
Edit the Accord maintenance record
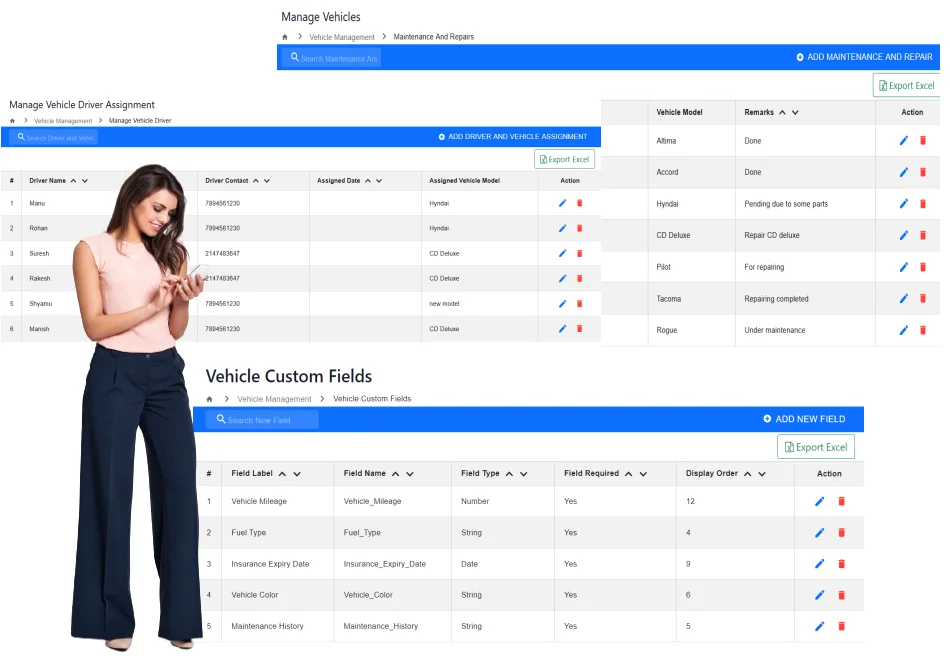pos(903,172)
